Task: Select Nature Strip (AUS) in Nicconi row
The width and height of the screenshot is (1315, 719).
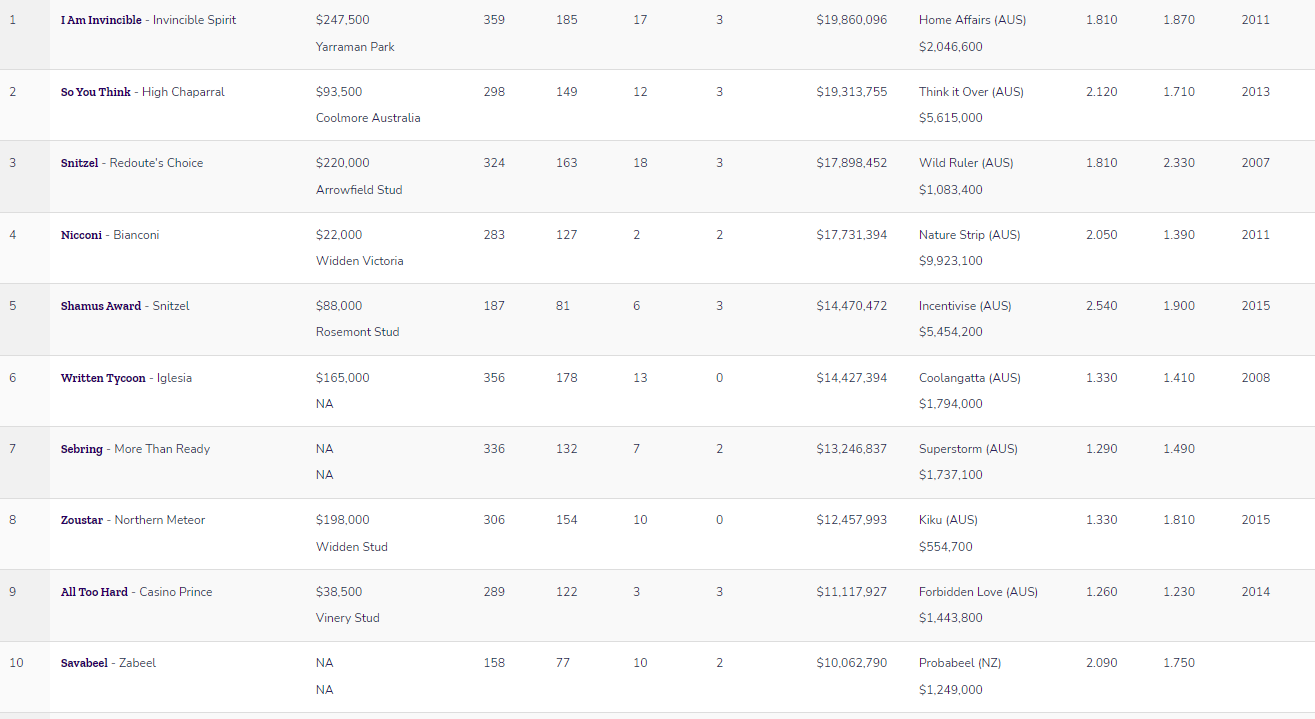Action: pos(969,235)
